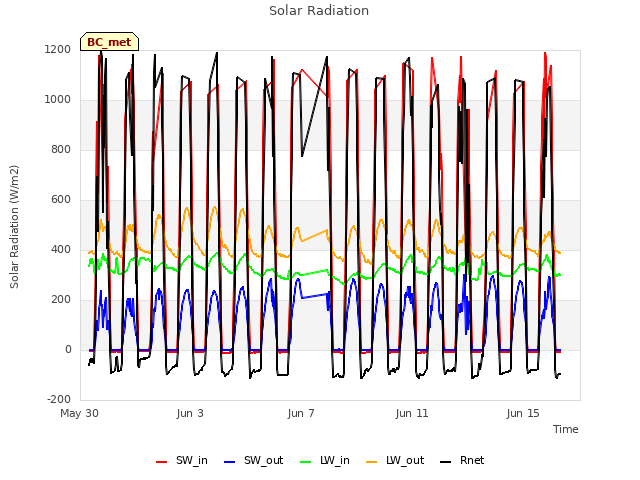Click the 1200 y-axis tick label
Viewport: 640px width, 480px height.
(x=58, y=49)
